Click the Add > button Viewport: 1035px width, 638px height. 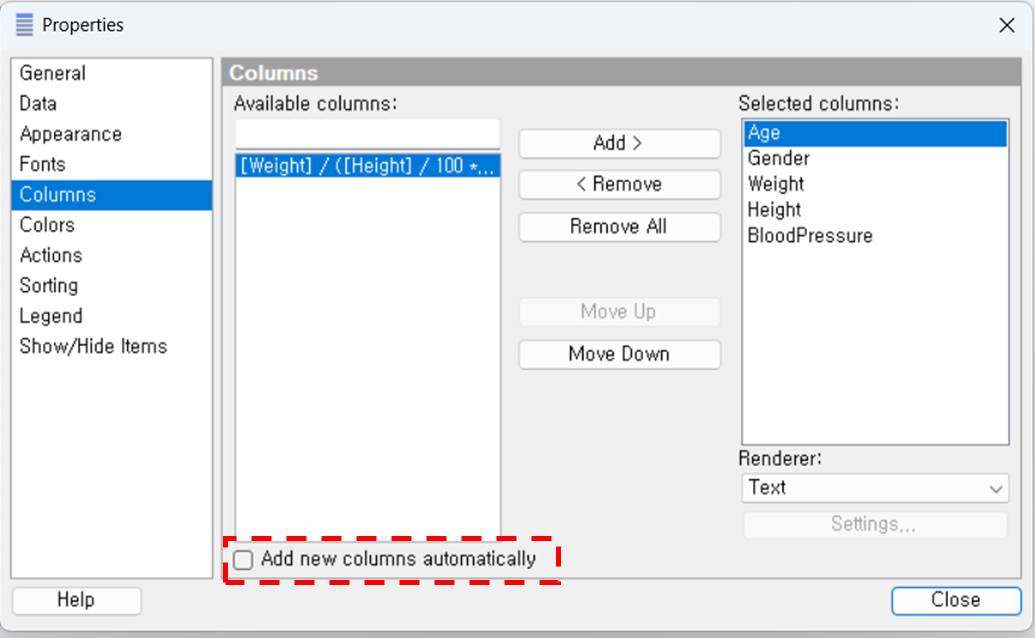(x=619, y=143)
